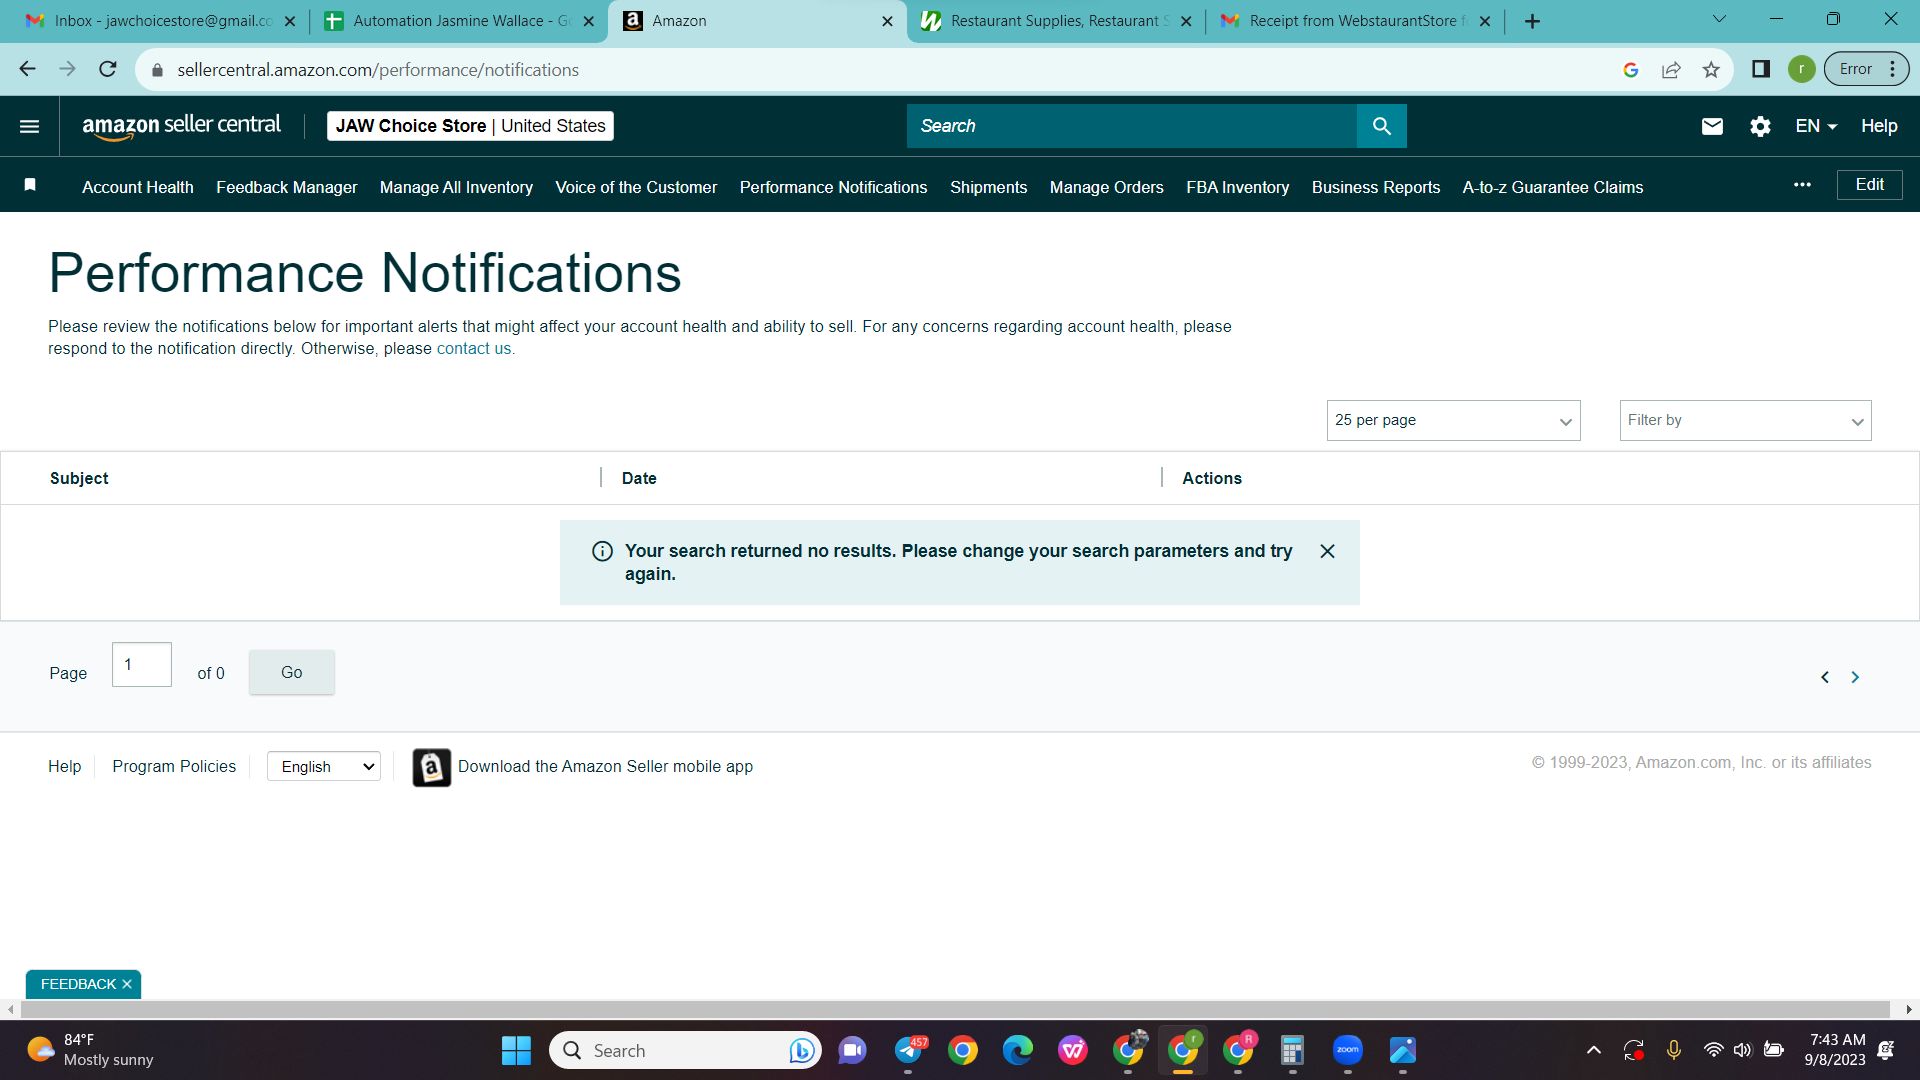The height and width of the screenshot is (1080, 1920).
Task: Switch to the Receipt from WebstaurantStore tab
Action: point(1354,21)
